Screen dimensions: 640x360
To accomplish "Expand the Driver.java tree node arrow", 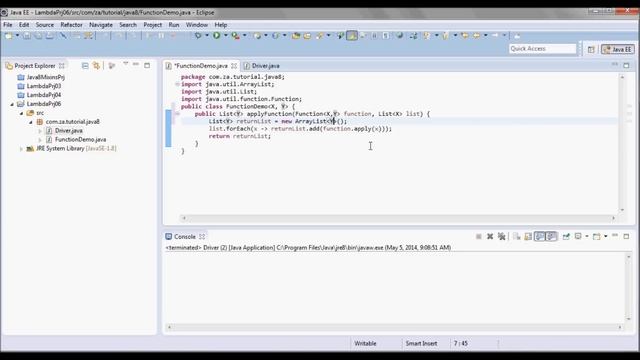I will click(40, 131).
